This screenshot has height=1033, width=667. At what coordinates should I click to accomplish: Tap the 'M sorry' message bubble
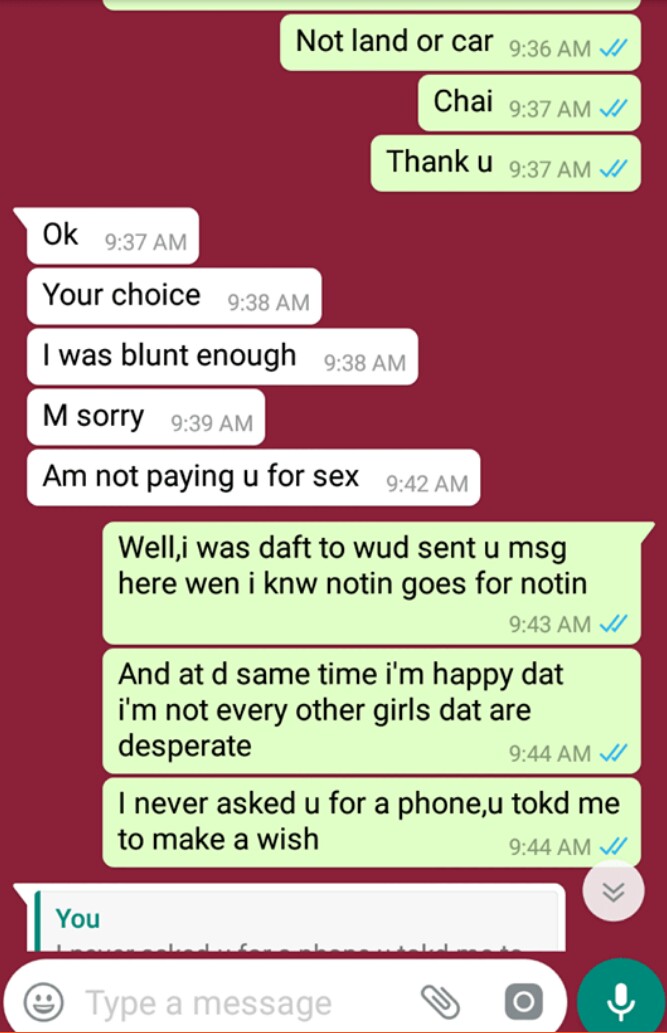click(146, 417)
